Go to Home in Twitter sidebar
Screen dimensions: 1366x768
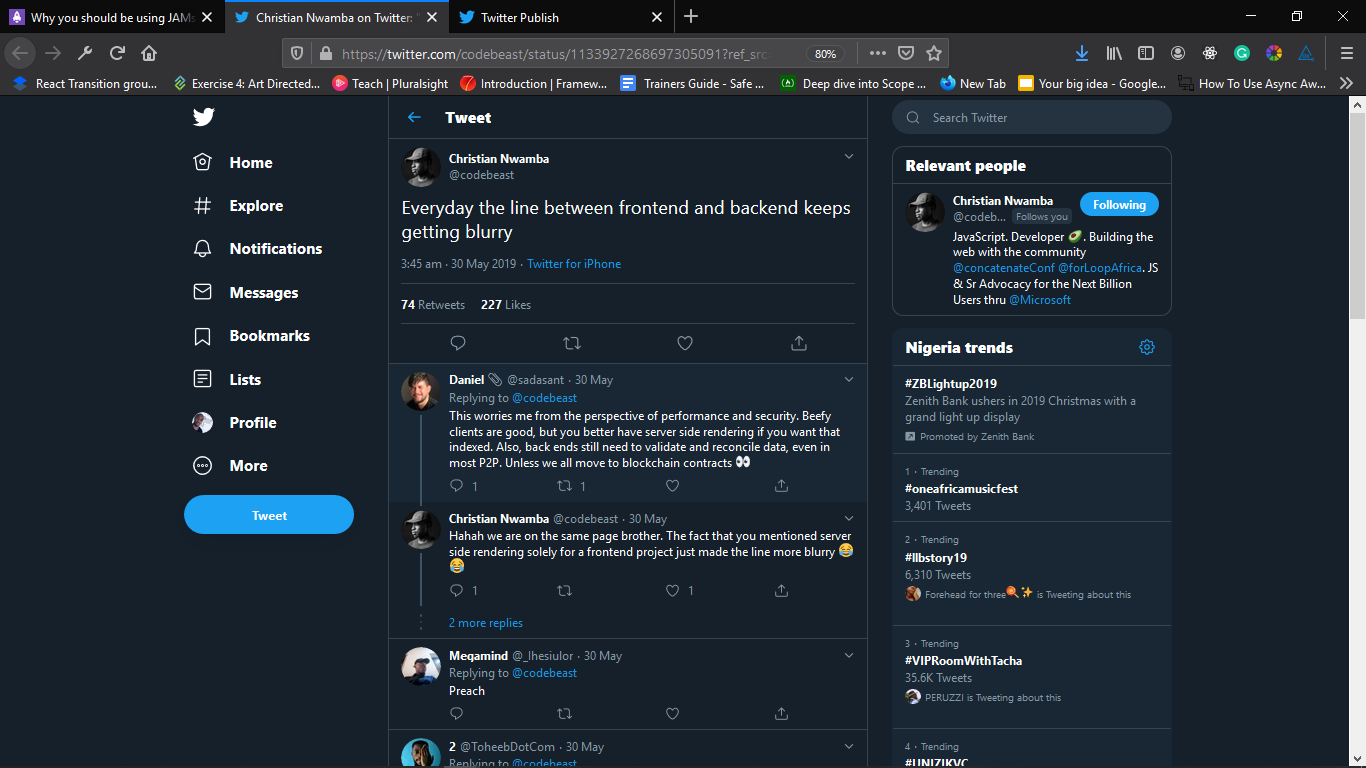pos(232,162)
